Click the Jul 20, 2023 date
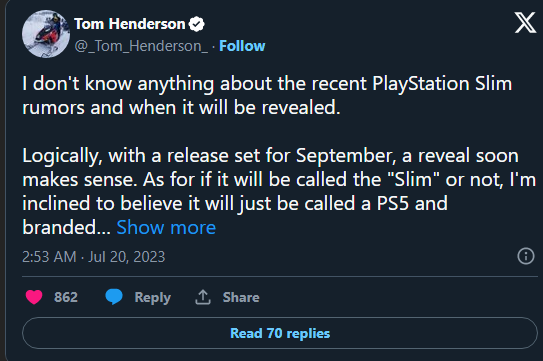This screenshot has width=543, height=361. pyautogui.click(x=127, y=257)
